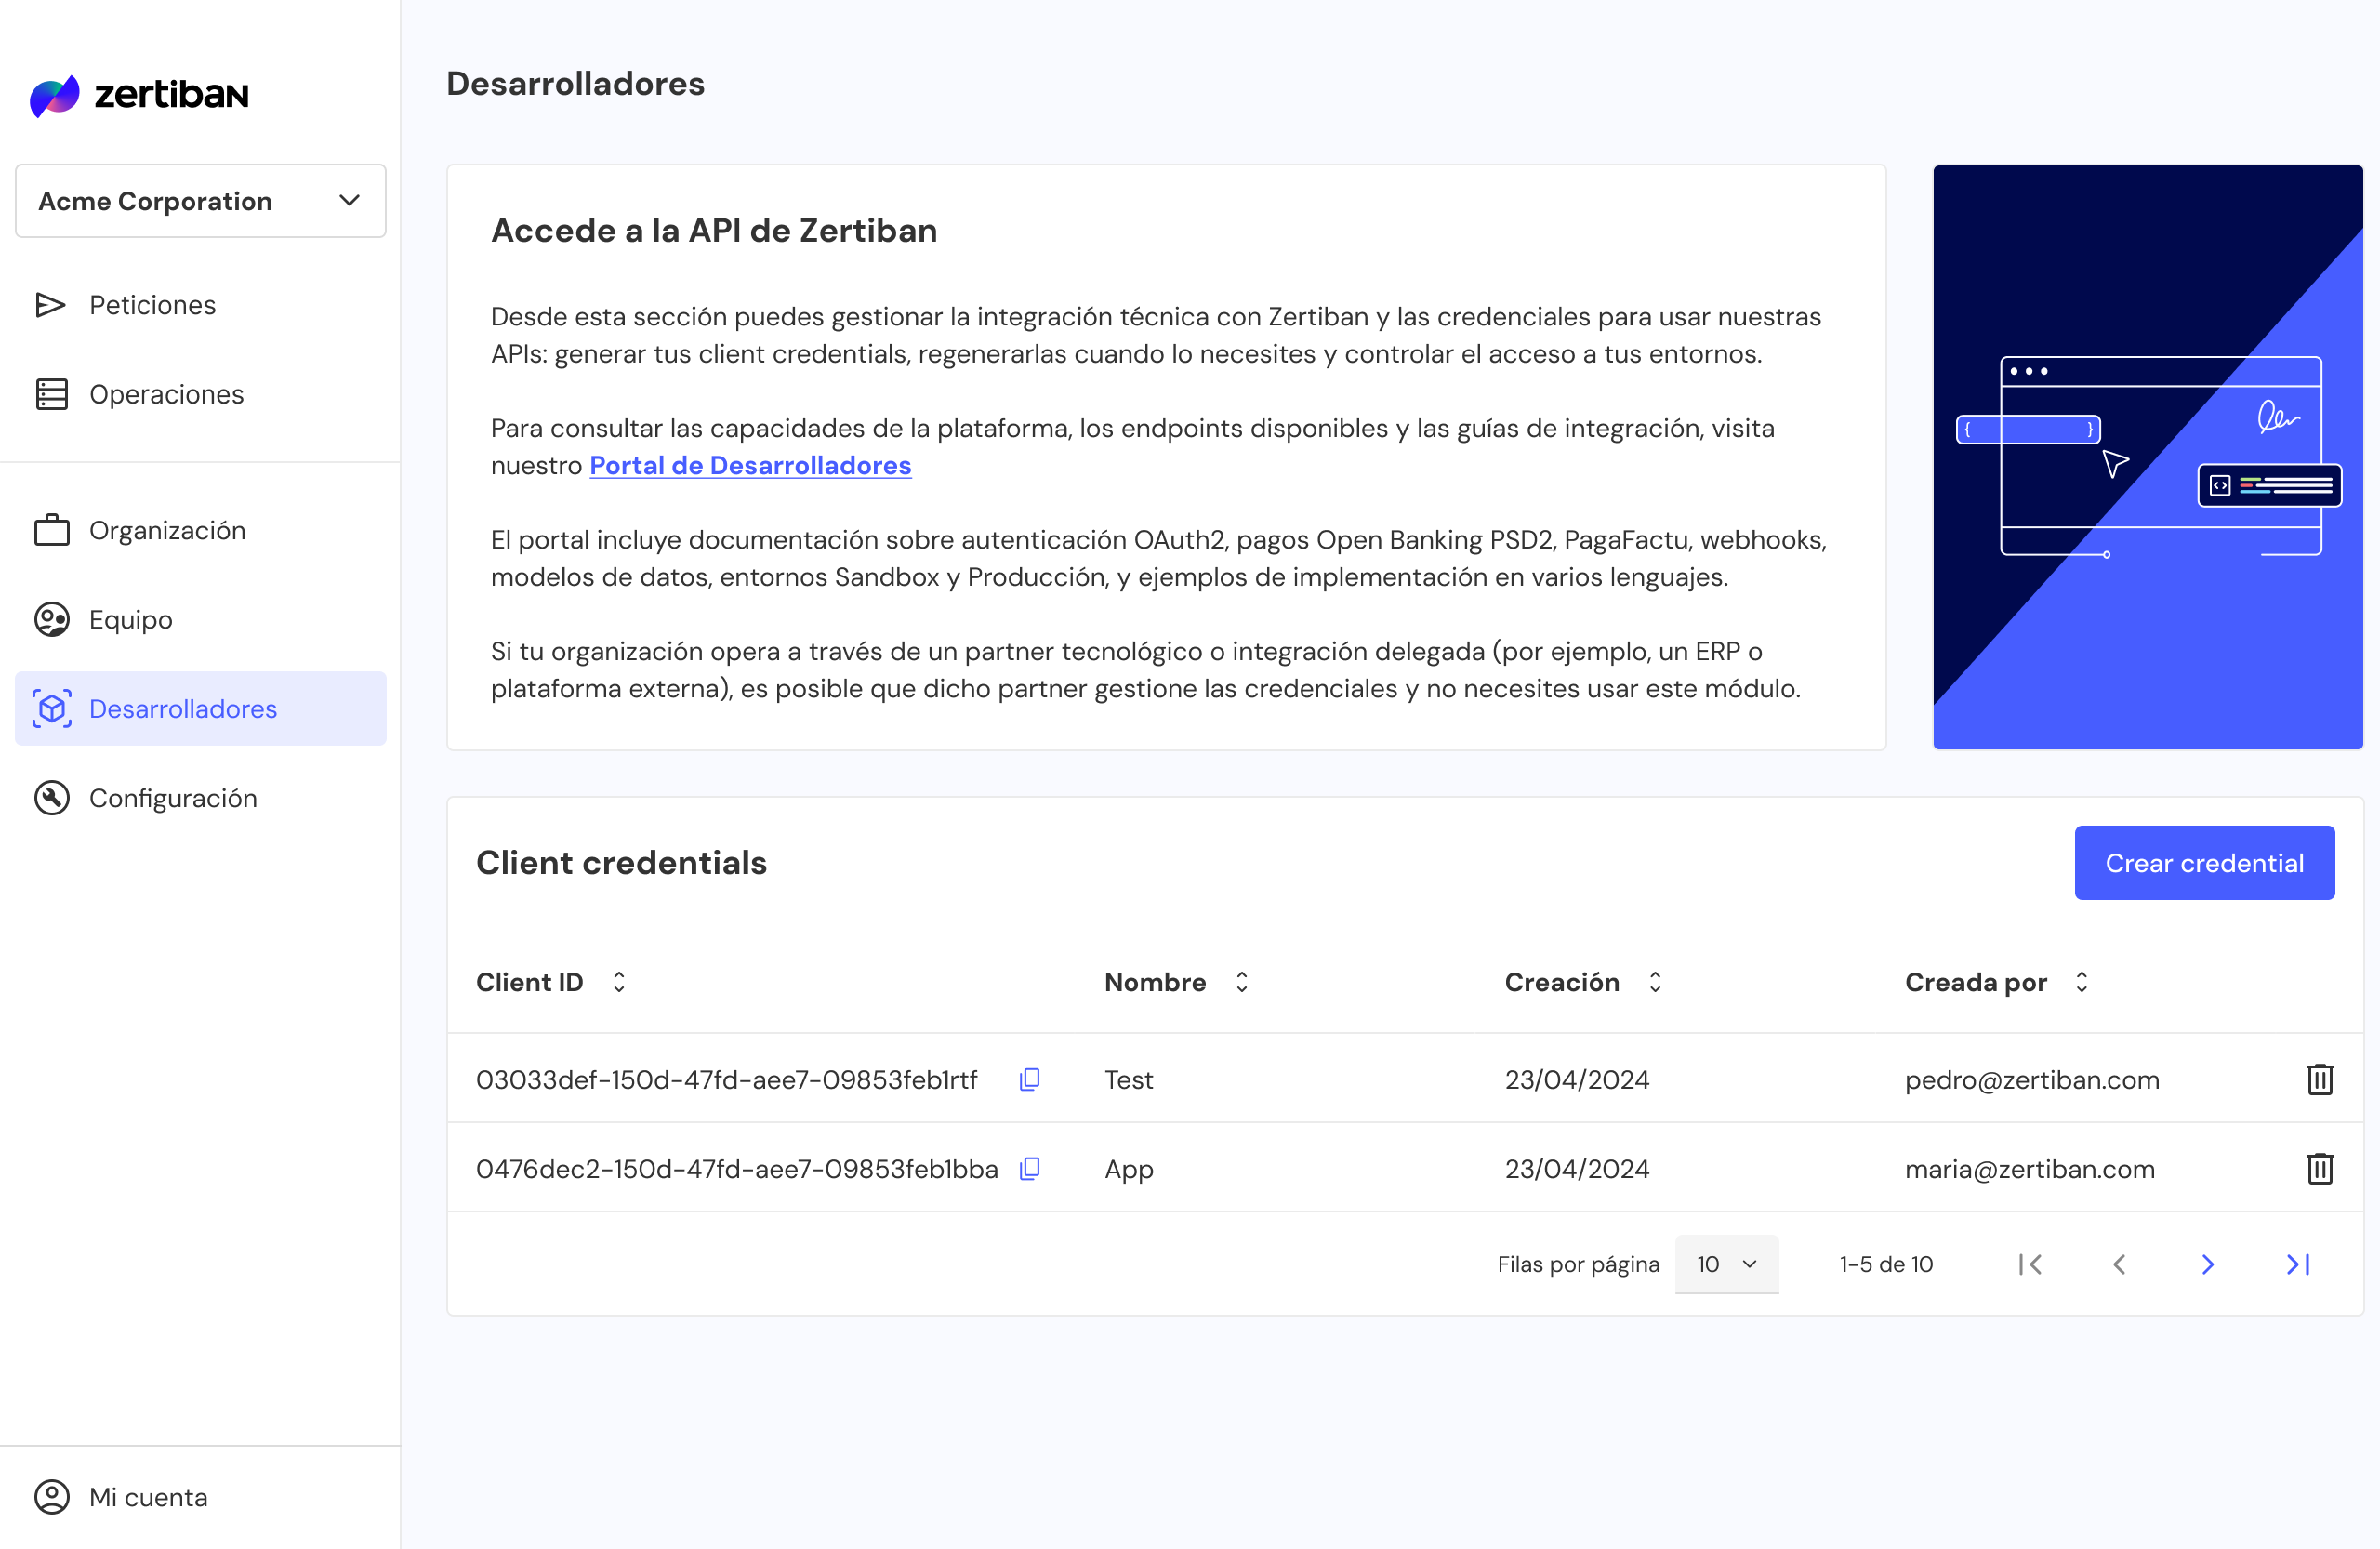Viewport: 2380px width, 1549px height.
Task: Go to the previous credentials page
Action: tap(2119, 1264)
